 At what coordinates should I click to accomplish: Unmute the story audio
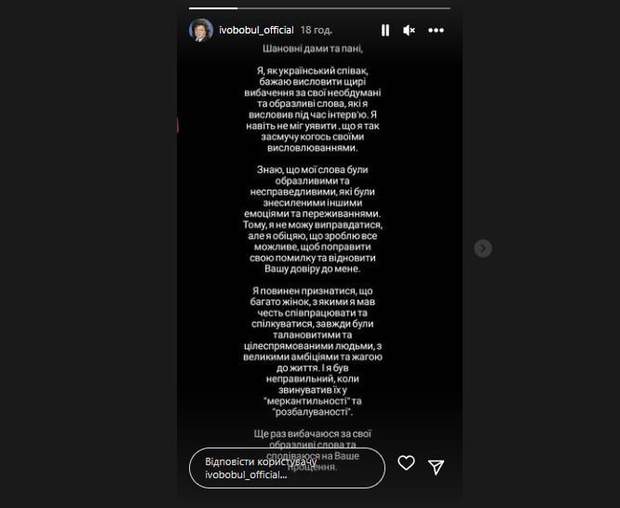pyautogui.click(x=409, y=30)
